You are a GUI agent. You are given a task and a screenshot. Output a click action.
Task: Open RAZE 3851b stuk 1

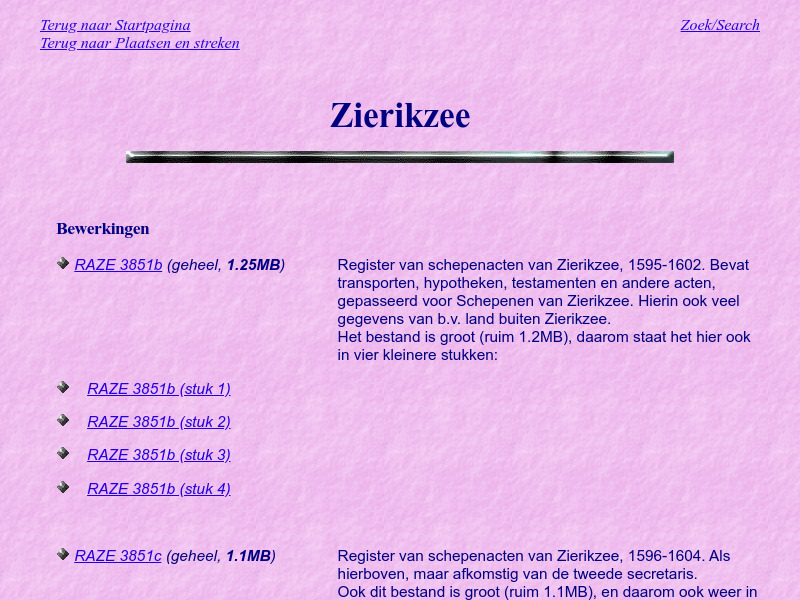(158, 388)
